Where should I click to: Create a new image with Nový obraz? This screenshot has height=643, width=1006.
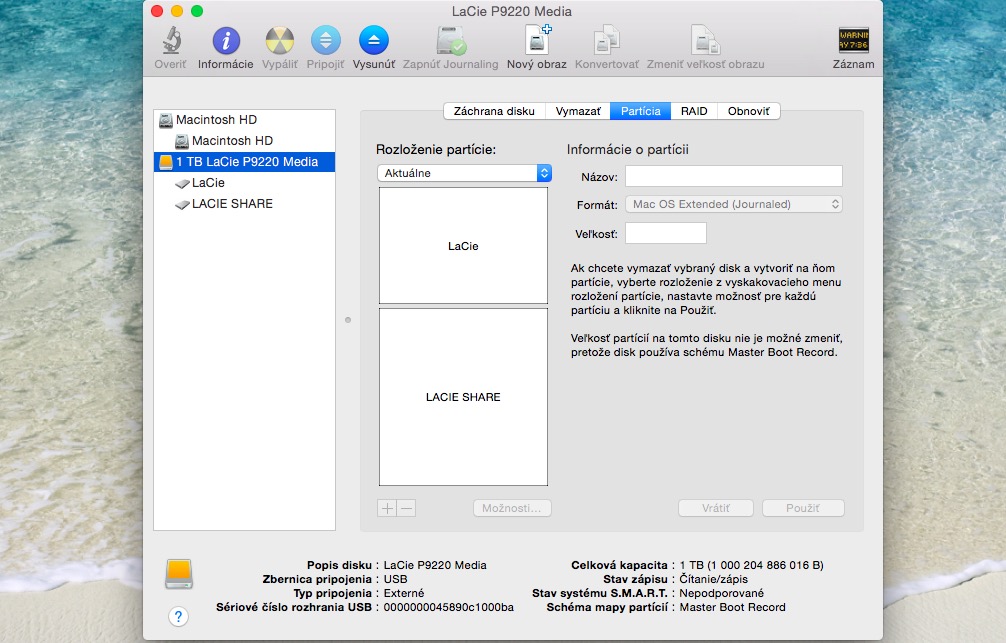(x=537, y=40)
